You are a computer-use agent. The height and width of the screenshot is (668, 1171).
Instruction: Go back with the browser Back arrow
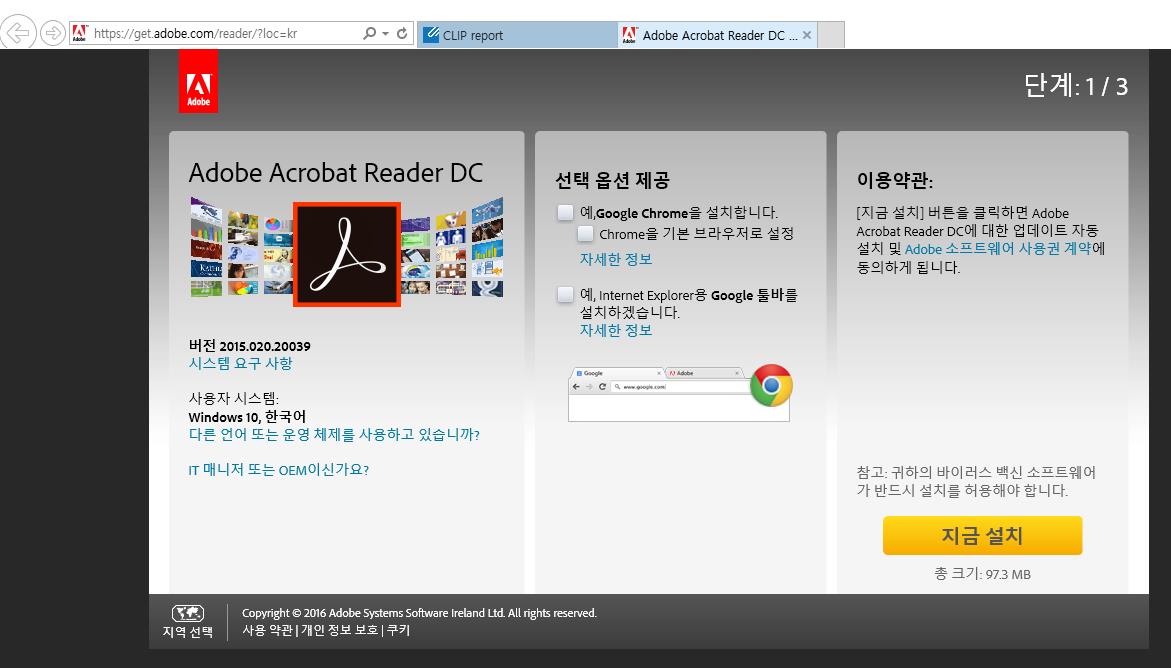18,33
